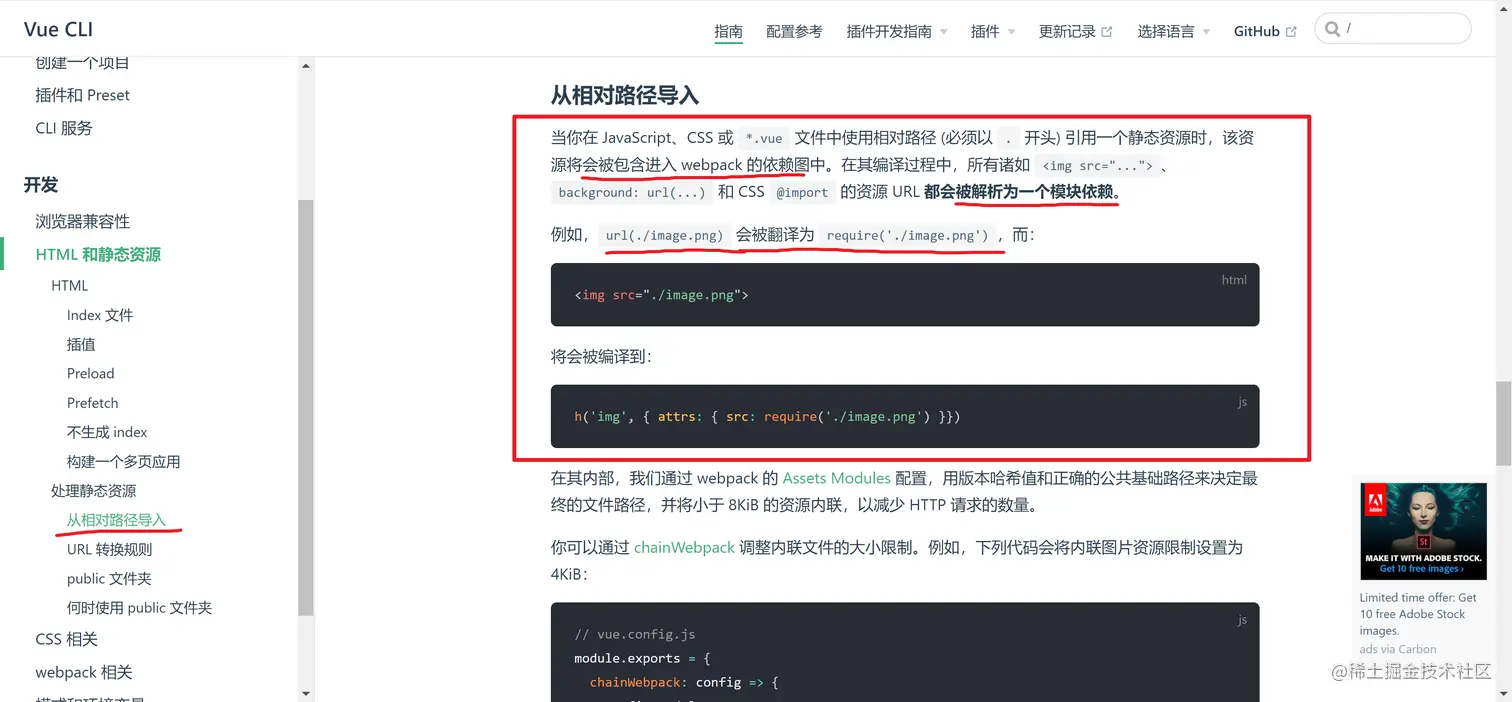
Task: Click the sidebar scrollbar down arrow
Action: tap(306, 692)
